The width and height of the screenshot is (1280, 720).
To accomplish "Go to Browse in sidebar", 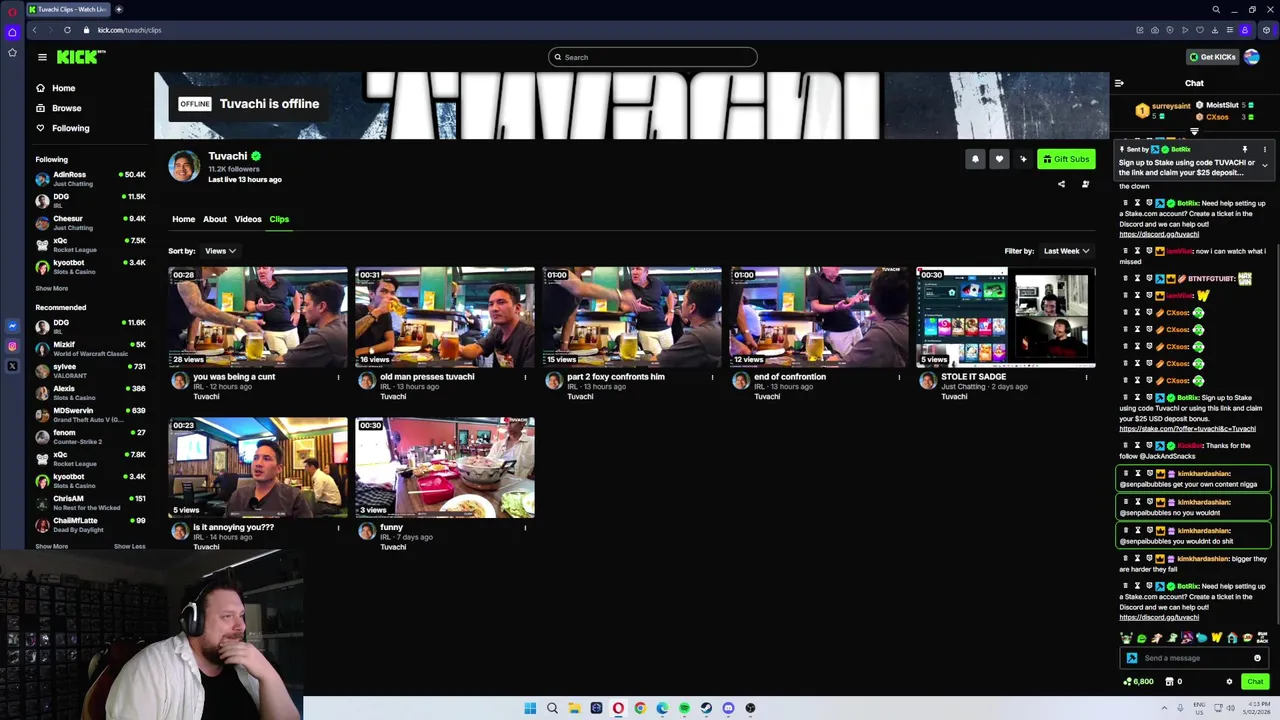I will point(58,108).
